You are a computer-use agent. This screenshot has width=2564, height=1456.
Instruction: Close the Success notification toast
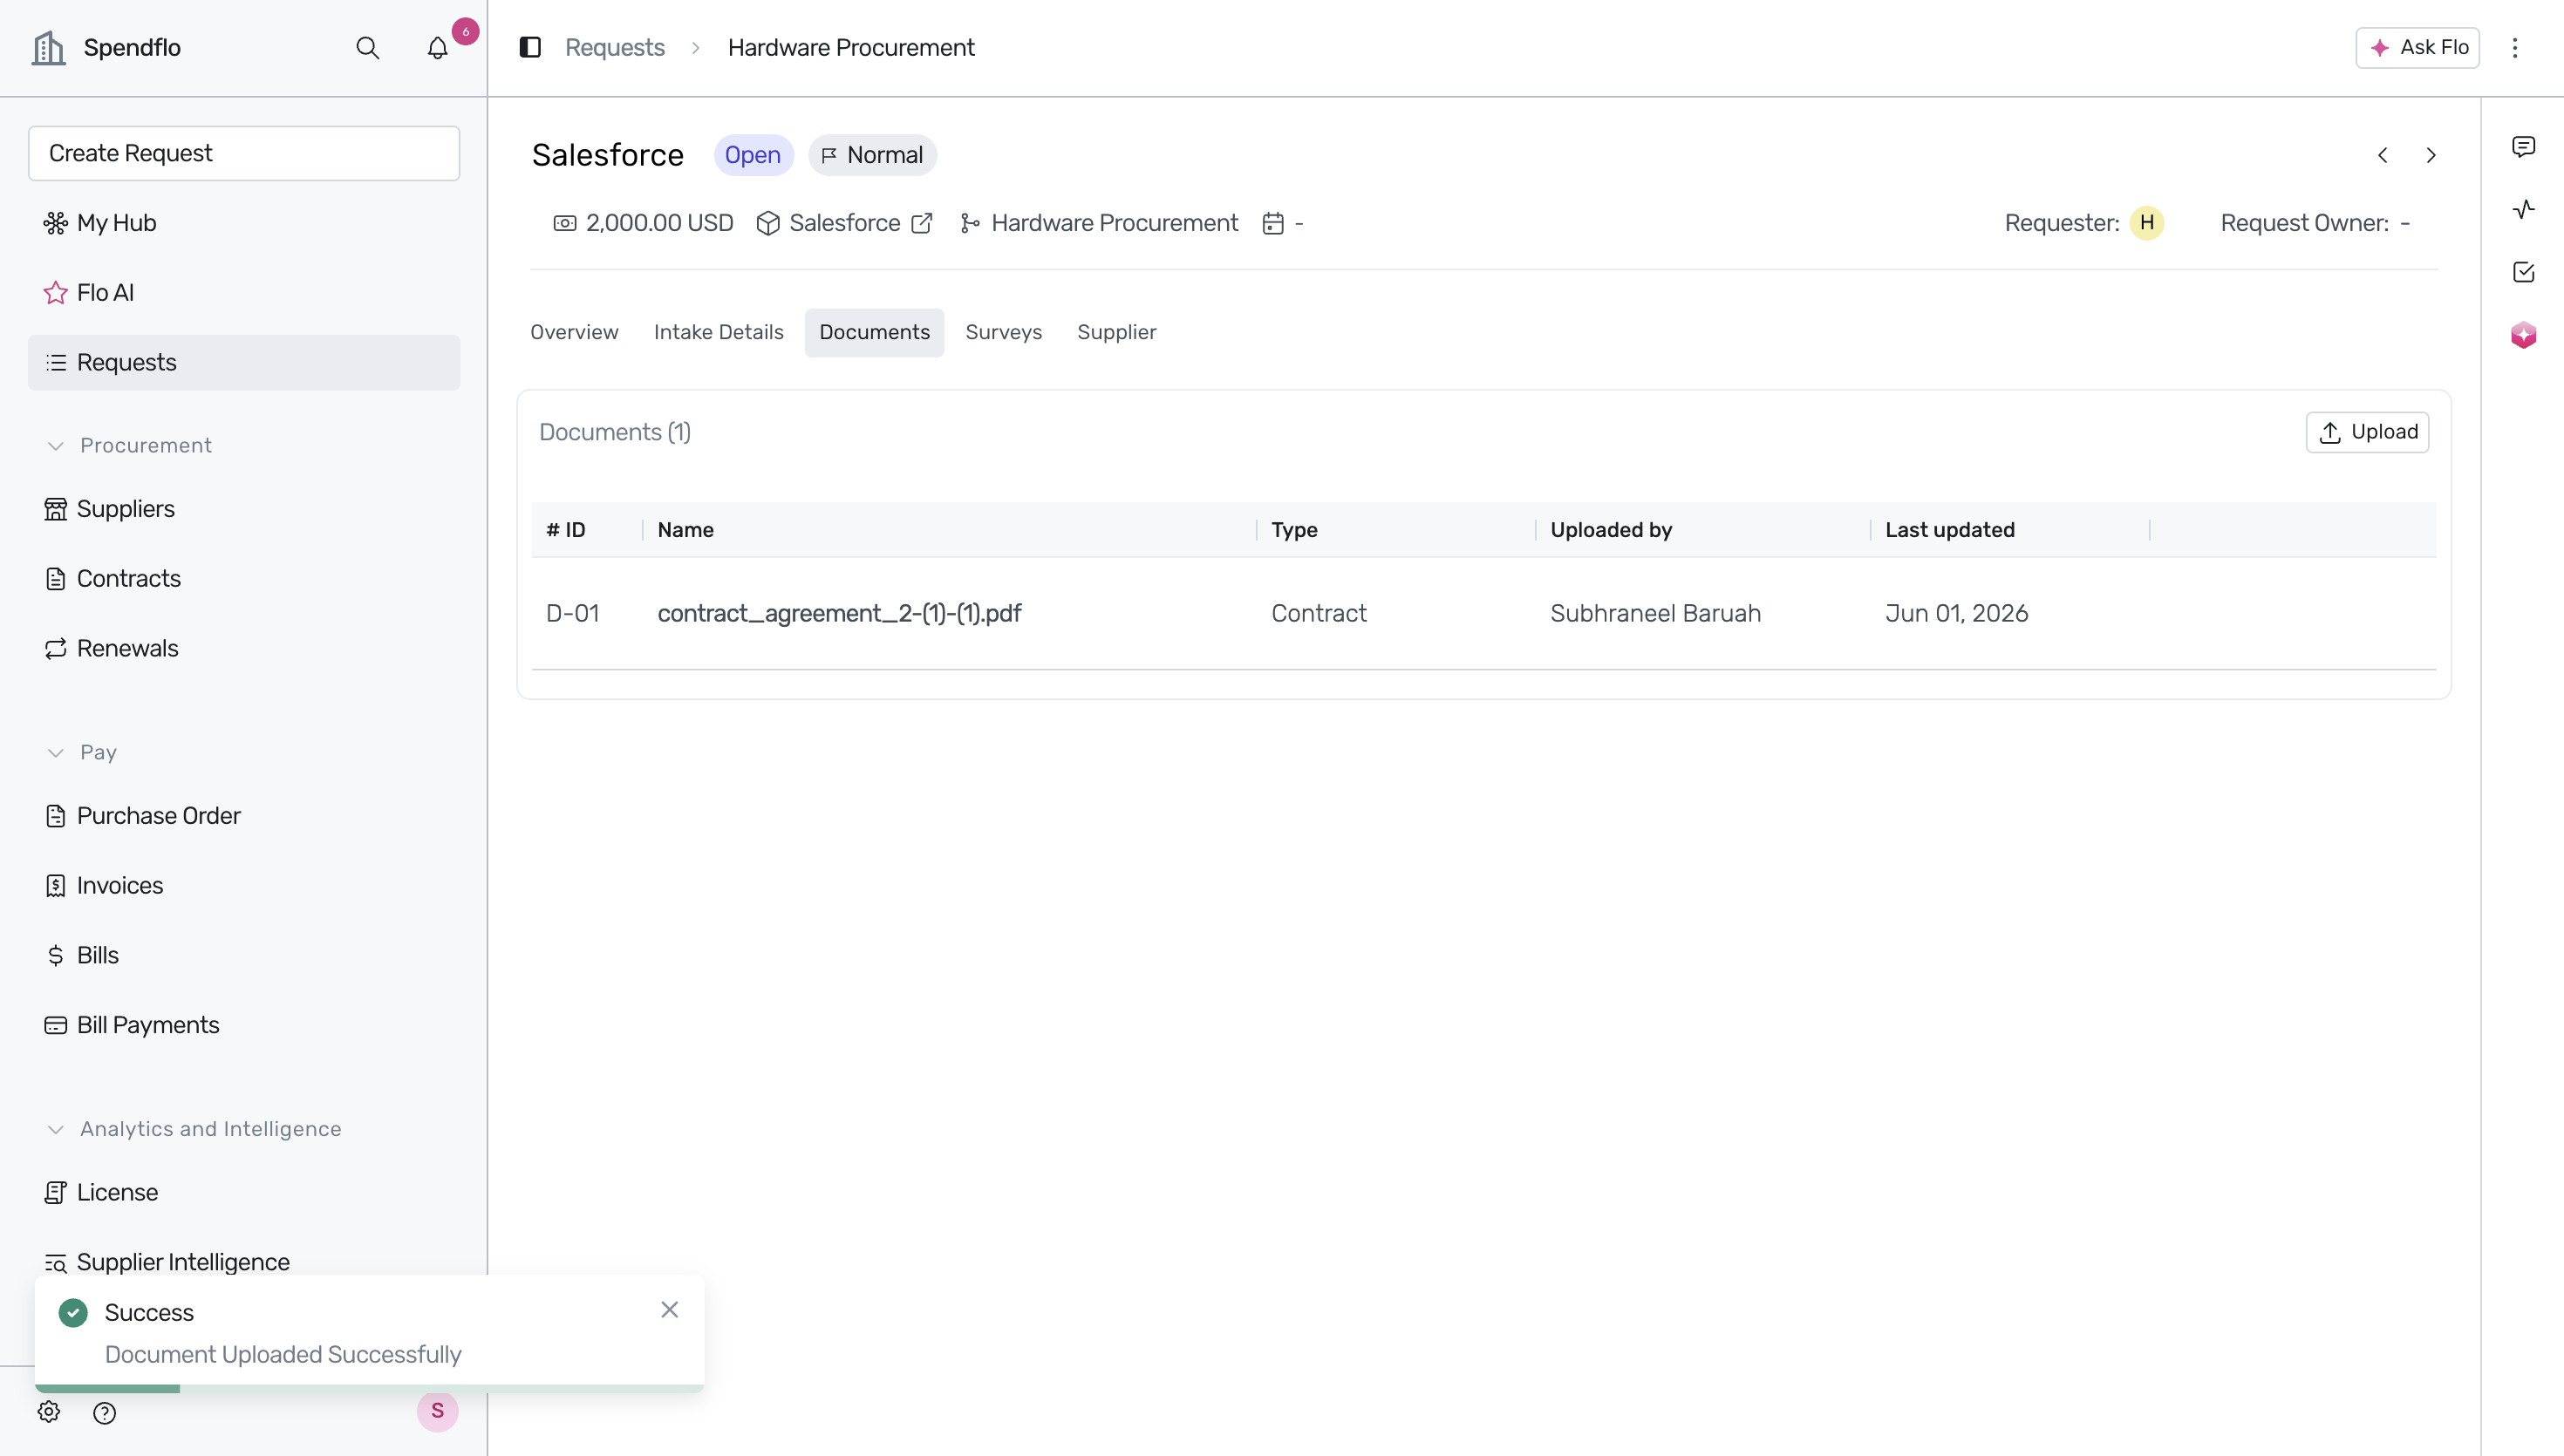coord(670,1310)
